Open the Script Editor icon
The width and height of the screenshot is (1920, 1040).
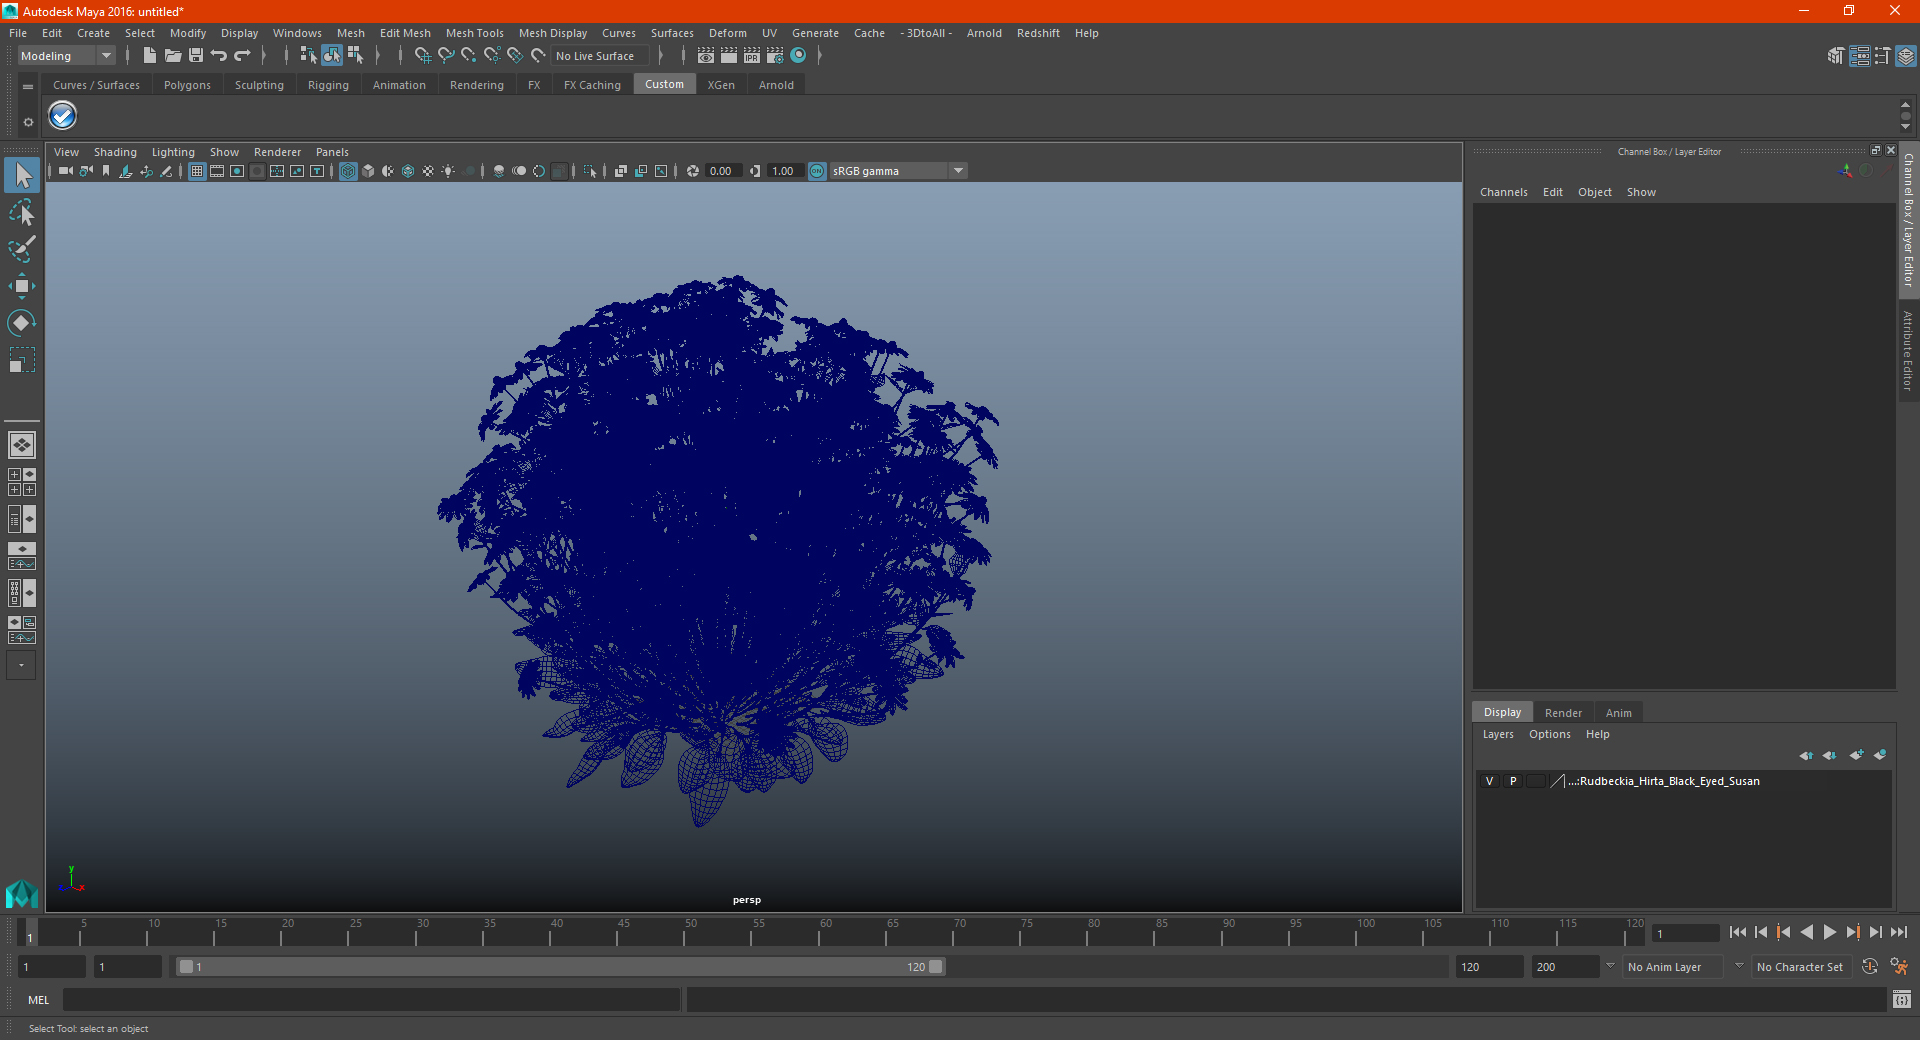pos(1902,999)
